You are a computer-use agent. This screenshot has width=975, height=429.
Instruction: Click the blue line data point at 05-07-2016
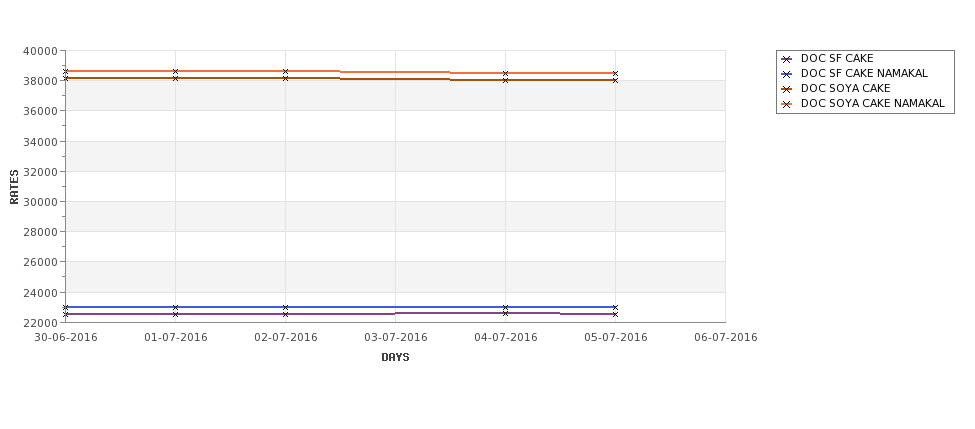pos(616,307)
